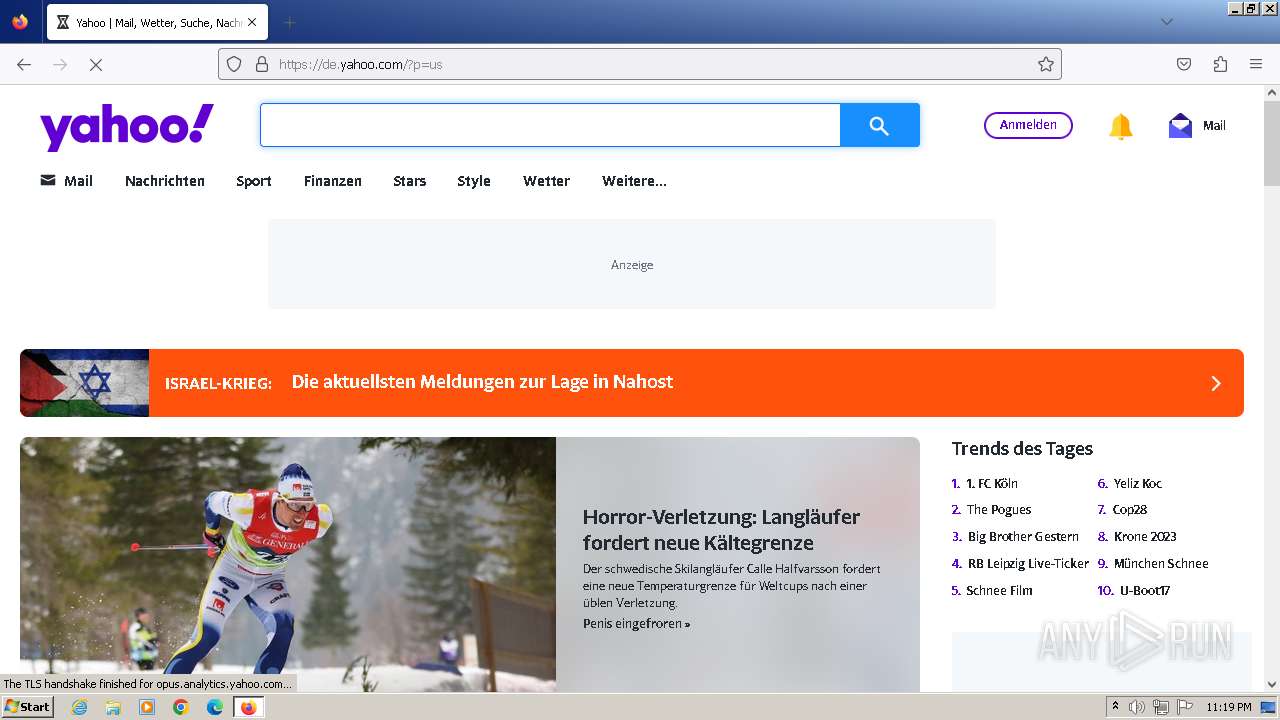Open Wetter navigation item
The width and height of the screenshot is (1280, 720).
point(546,181)
